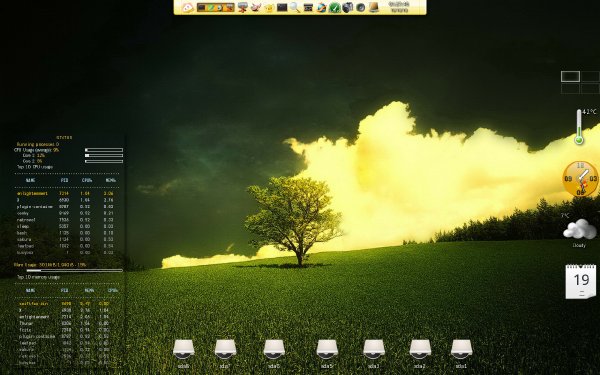Open the magnifying glass search launcher
The height and width of the screenshot is (375, 600).
tap(295, 7)
